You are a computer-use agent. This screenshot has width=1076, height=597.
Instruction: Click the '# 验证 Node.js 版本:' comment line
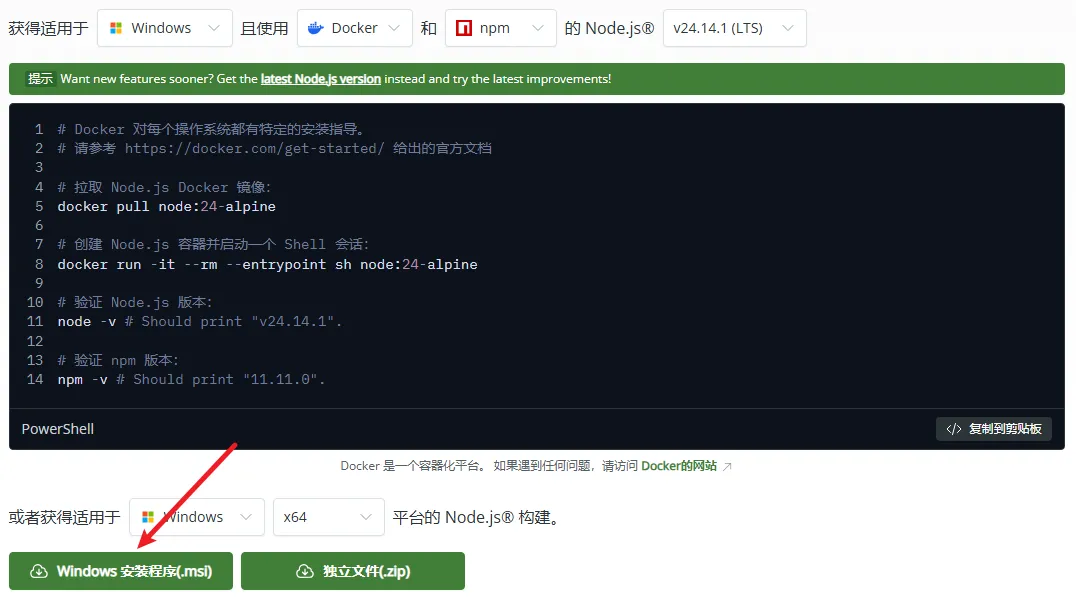pyautogui.click(x=135, y=303)
